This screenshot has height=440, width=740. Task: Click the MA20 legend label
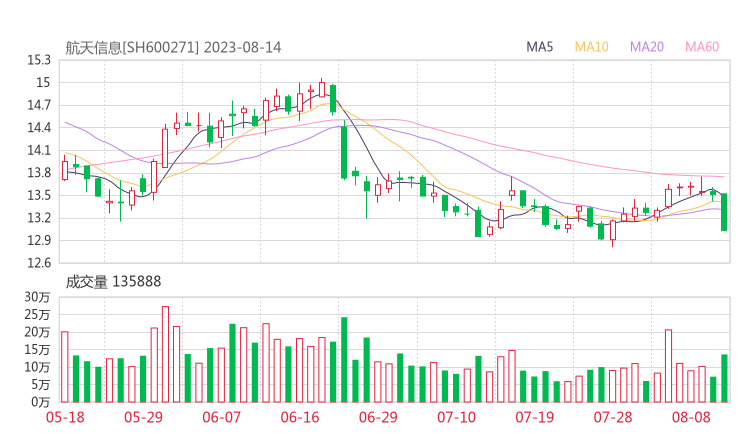tap(647, 47)
